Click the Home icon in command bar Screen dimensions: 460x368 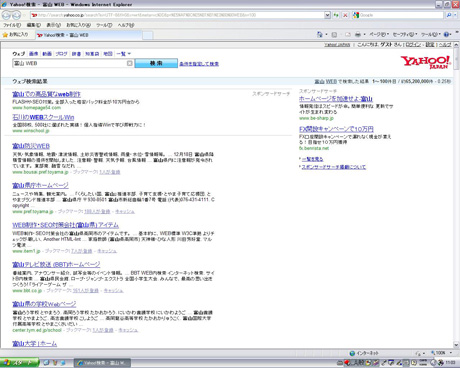tap(320, 34)
